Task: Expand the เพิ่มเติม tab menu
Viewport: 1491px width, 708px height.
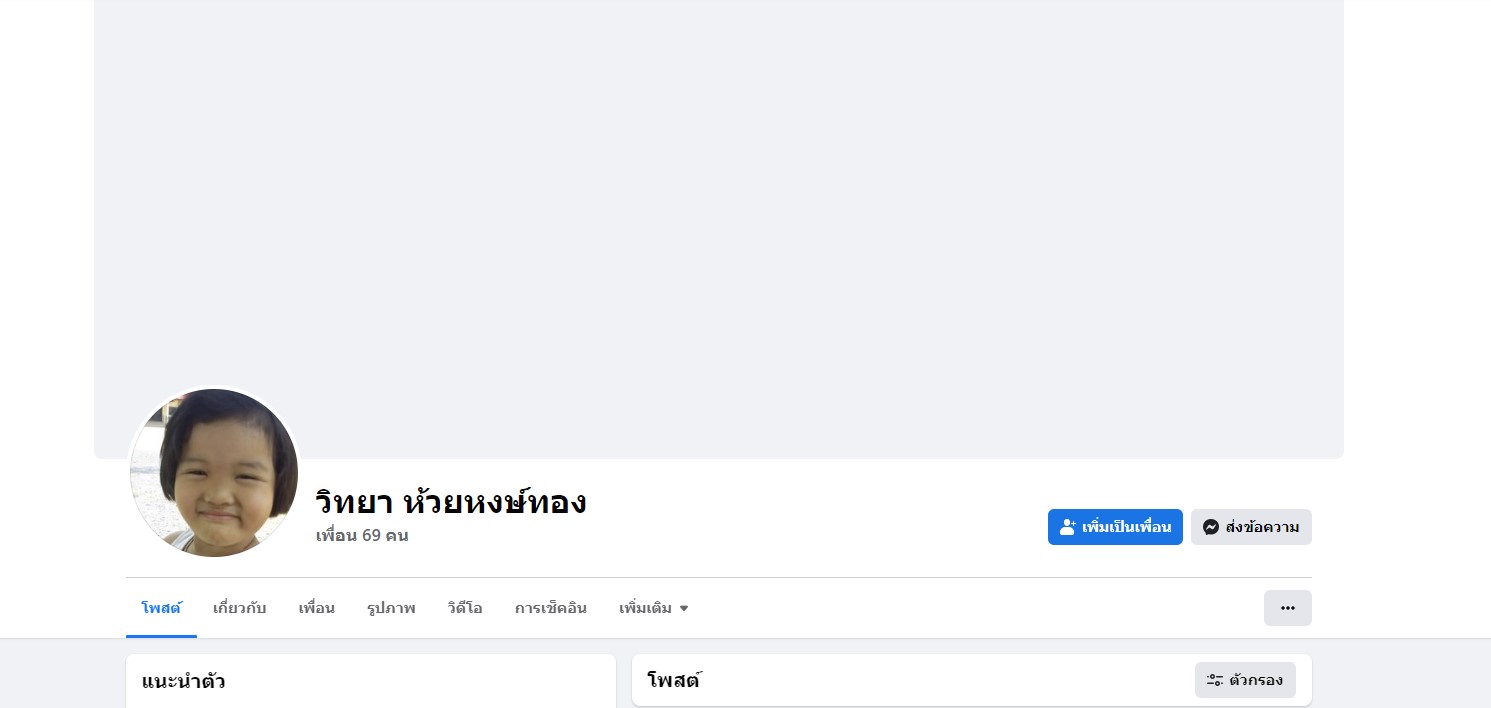Action: pos(652,608)
